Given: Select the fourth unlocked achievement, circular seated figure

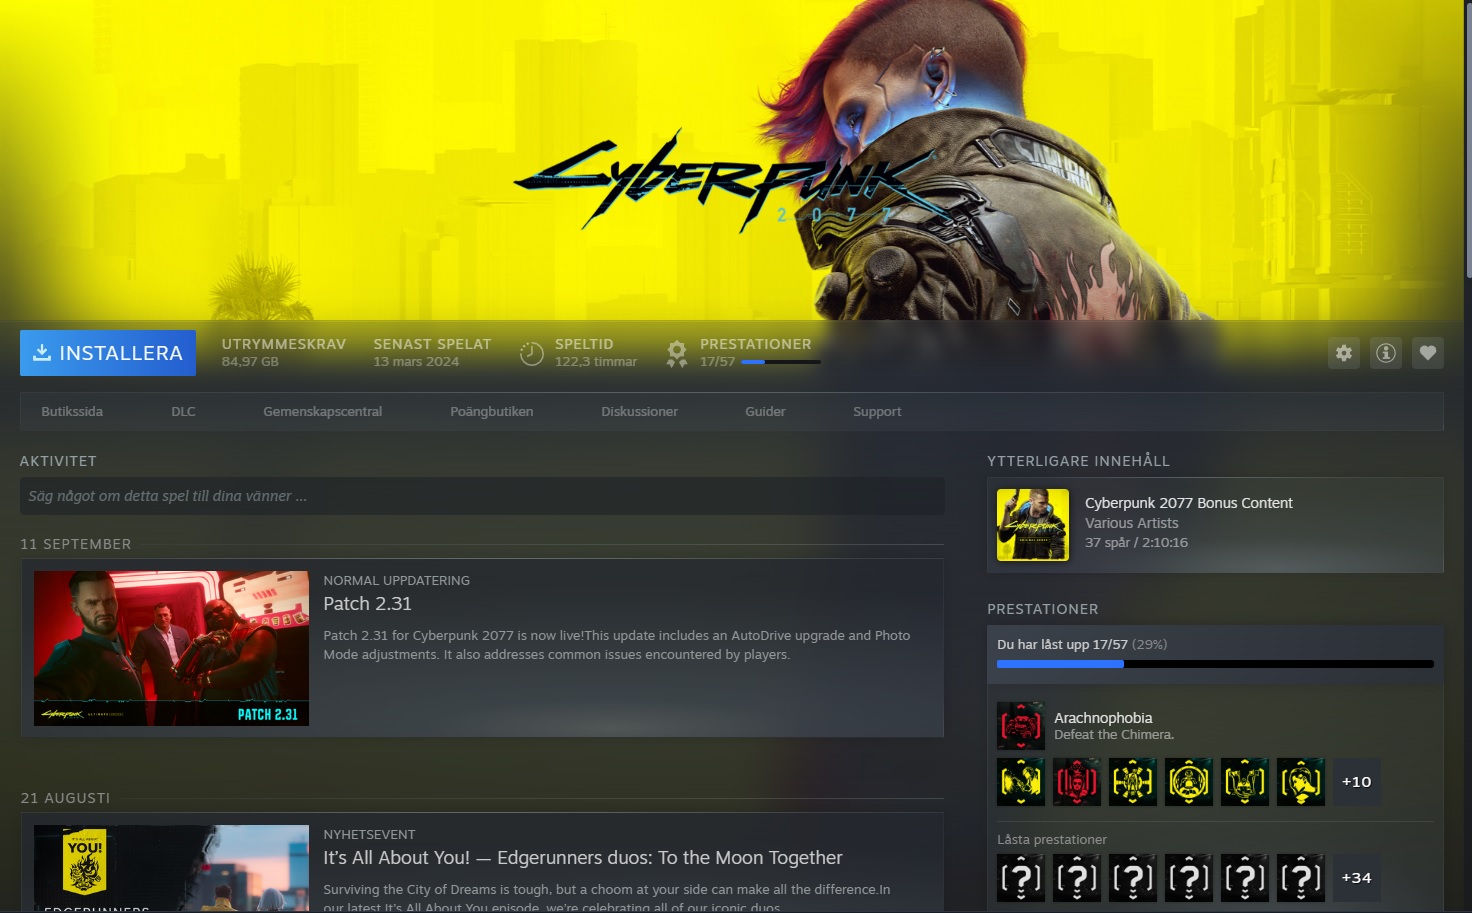Looking at the screenshot, I should click(1189, 782).
